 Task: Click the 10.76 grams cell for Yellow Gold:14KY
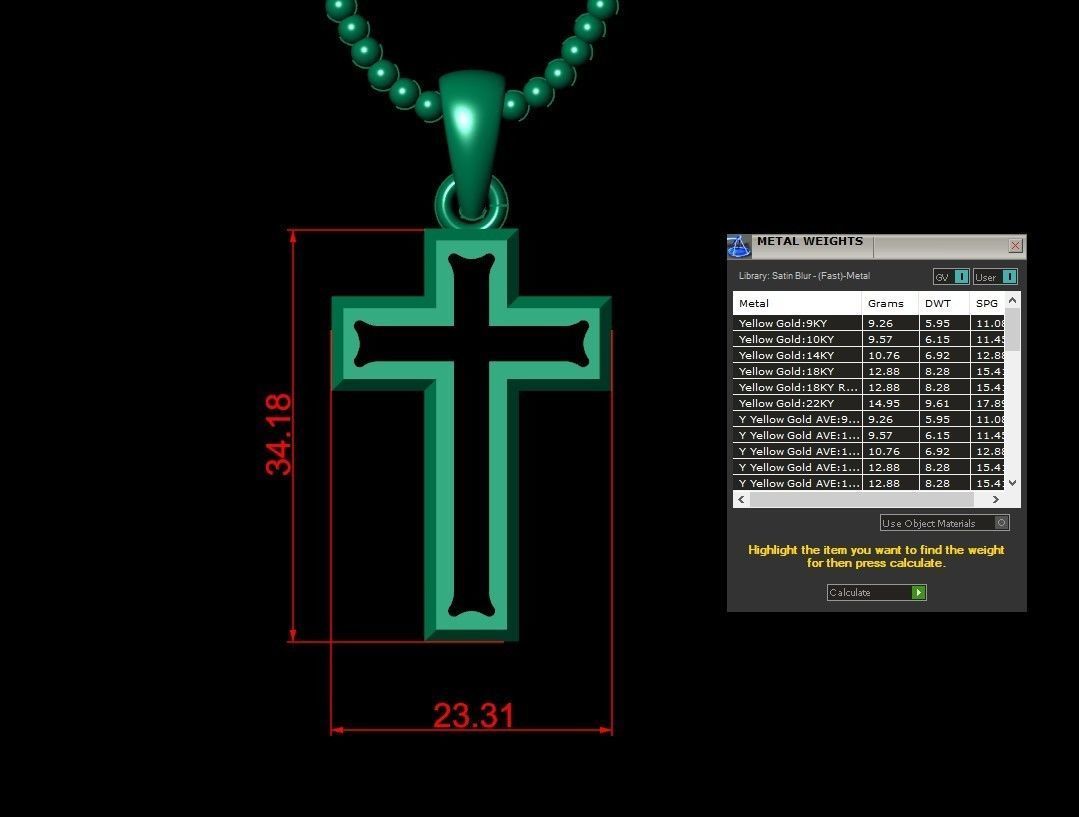tap(890, 355)
